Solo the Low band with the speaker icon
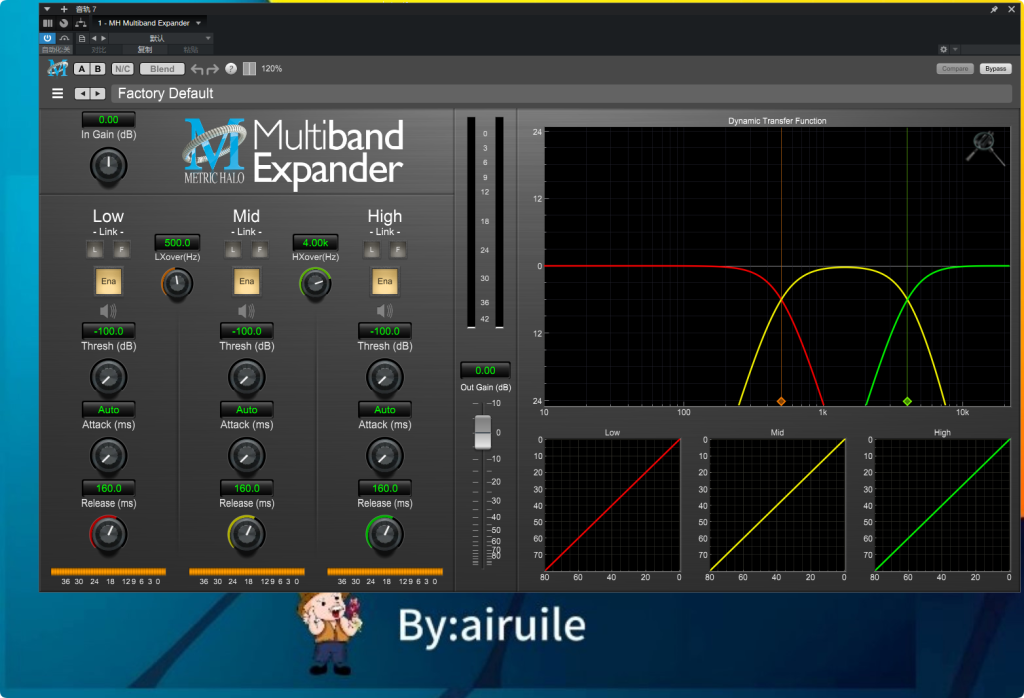 point(108,311)
